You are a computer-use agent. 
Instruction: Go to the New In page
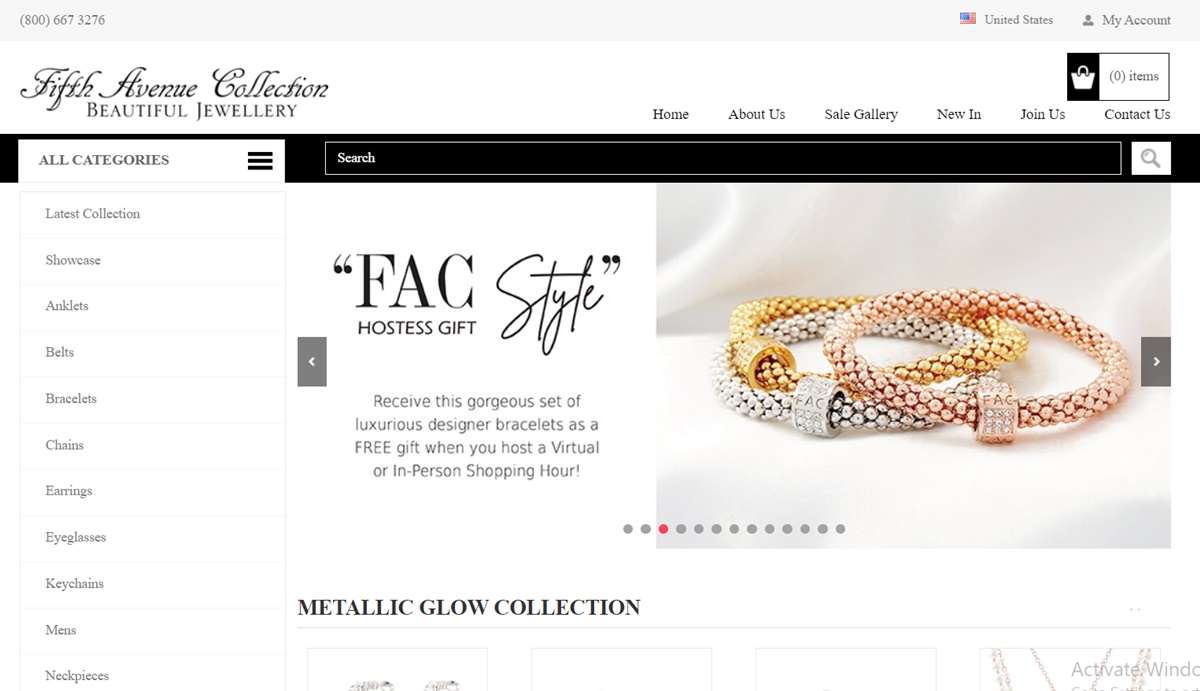[959, 114]
